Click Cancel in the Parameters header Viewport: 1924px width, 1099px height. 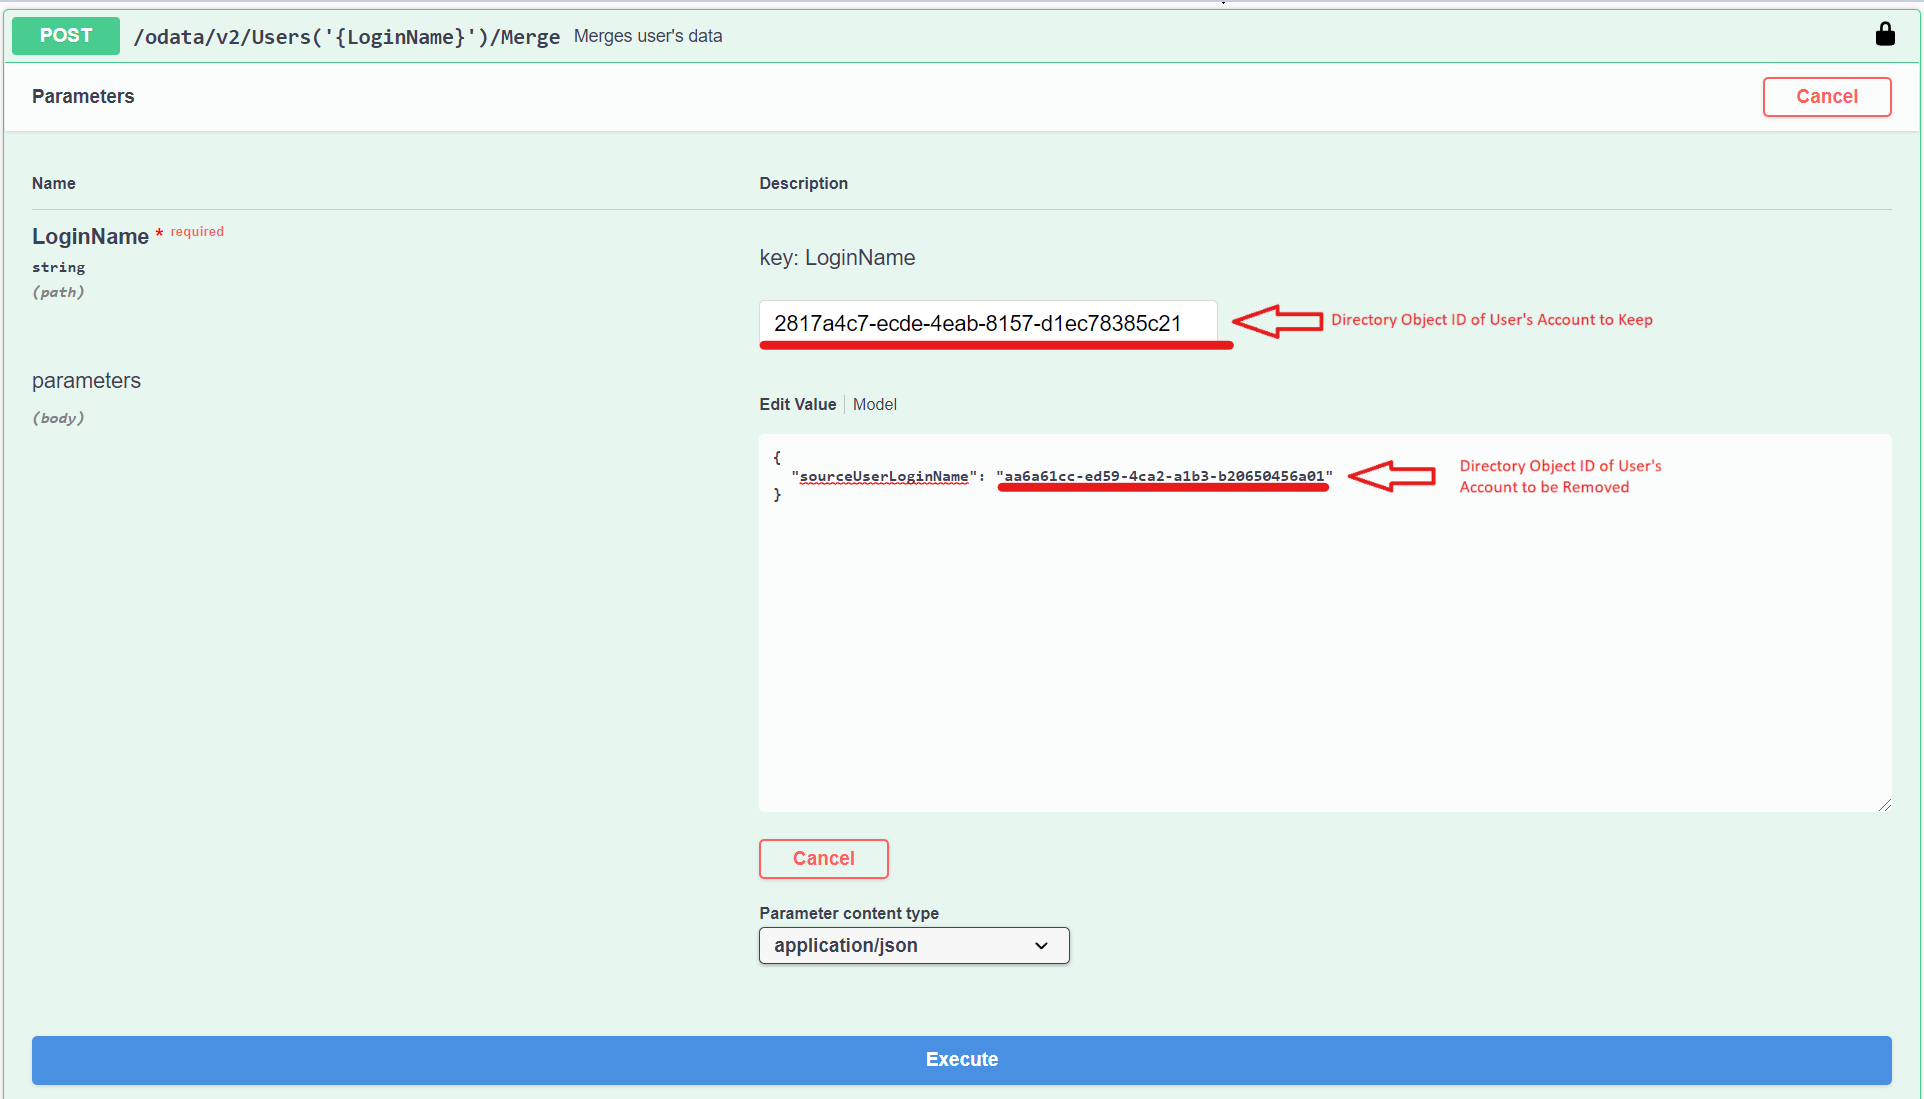(1826, 97)
